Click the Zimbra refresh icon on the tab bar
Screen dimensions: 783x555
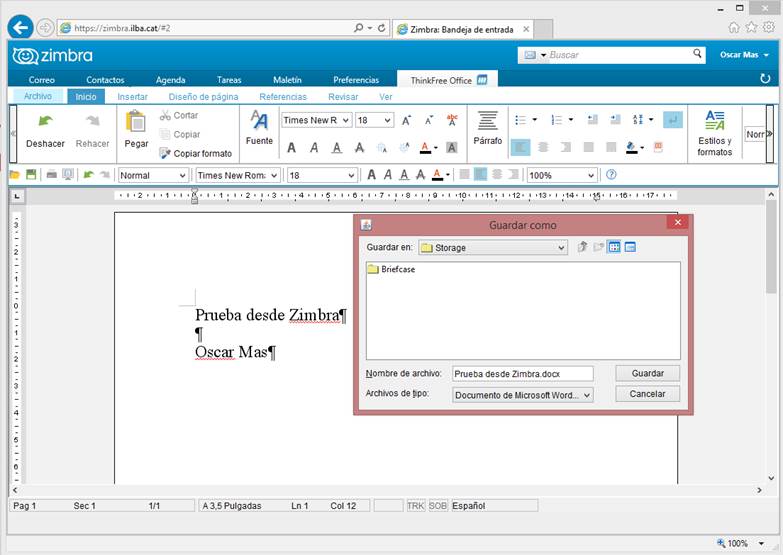[x=765, y=79]
